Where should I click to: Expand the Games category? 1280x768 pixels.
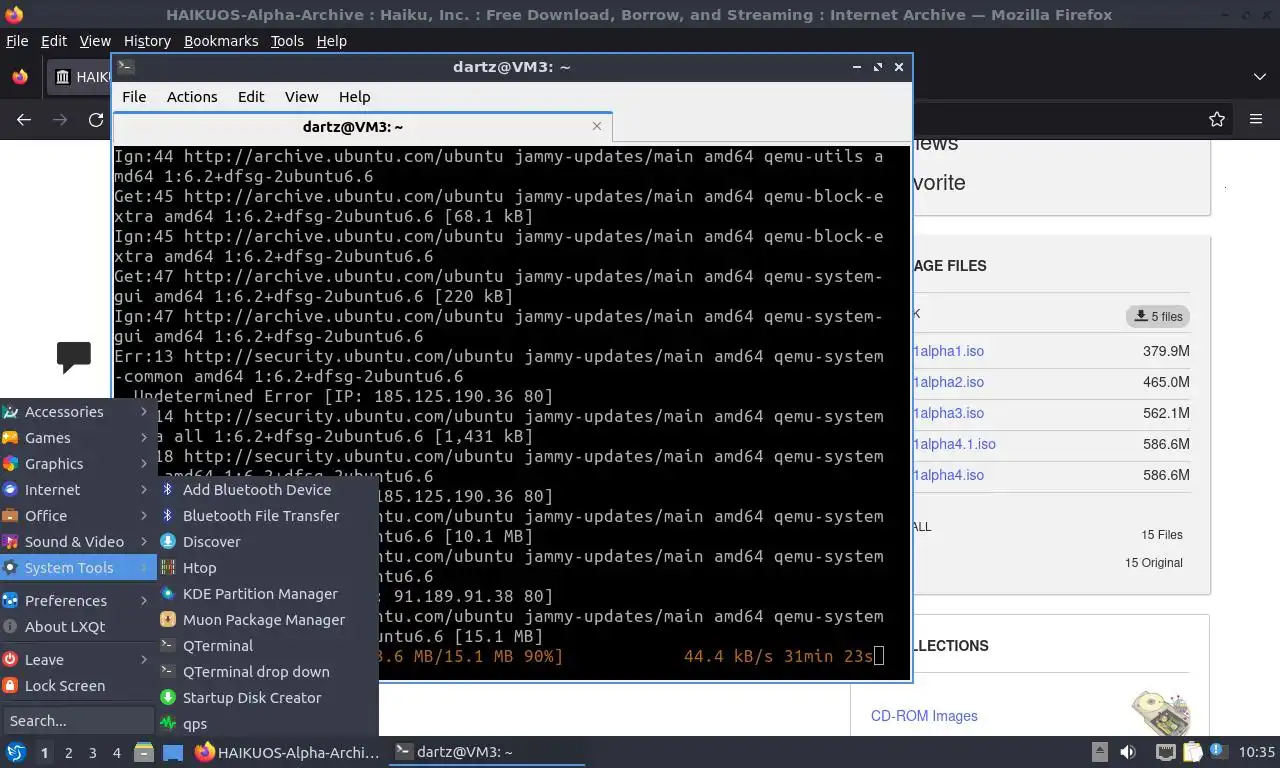pos(78,437)
